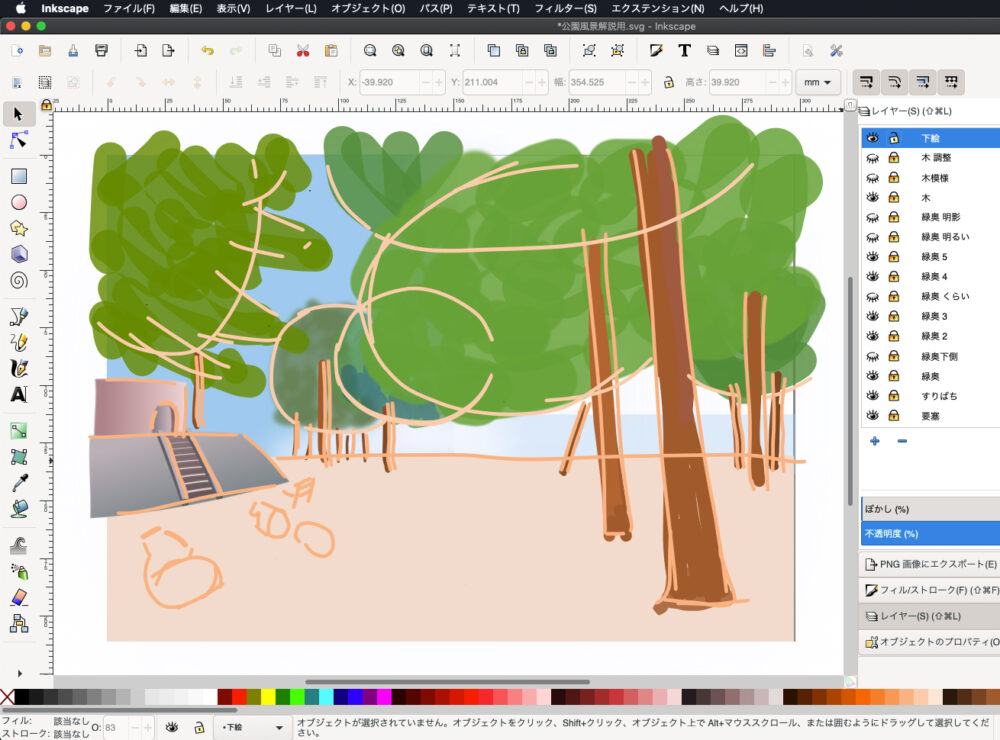Show the hidden 木 調整 layer

[872, 158]
